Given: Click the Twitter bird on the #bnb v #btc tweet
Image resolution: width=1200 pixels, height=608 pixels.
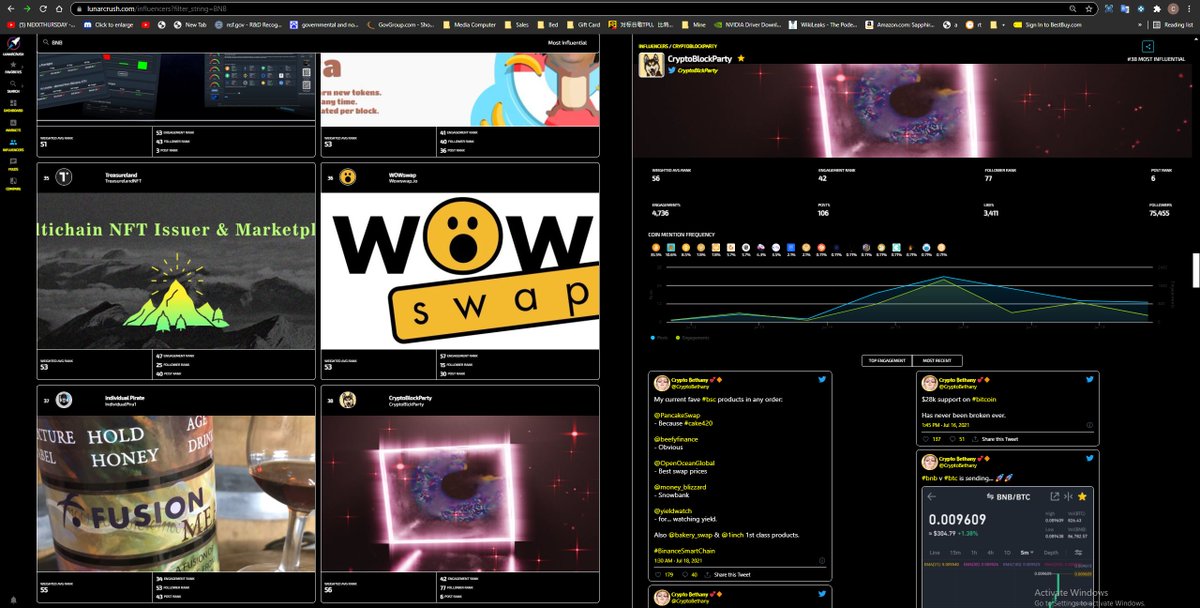Looking at the screenshot, I should click(1090, 459).
